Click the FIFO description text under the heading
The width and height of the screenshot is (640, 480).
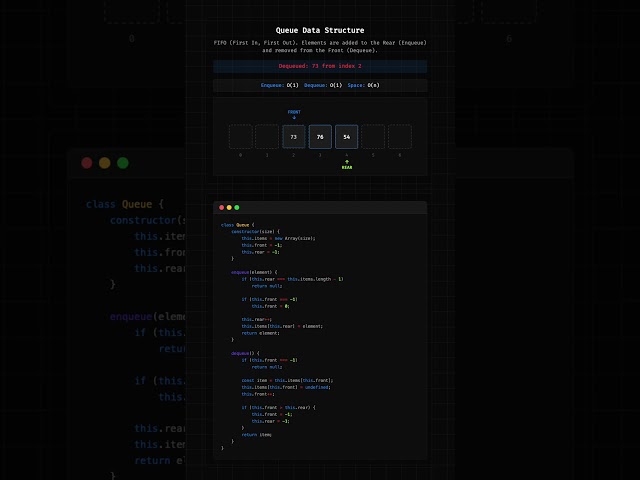[320, 47]
